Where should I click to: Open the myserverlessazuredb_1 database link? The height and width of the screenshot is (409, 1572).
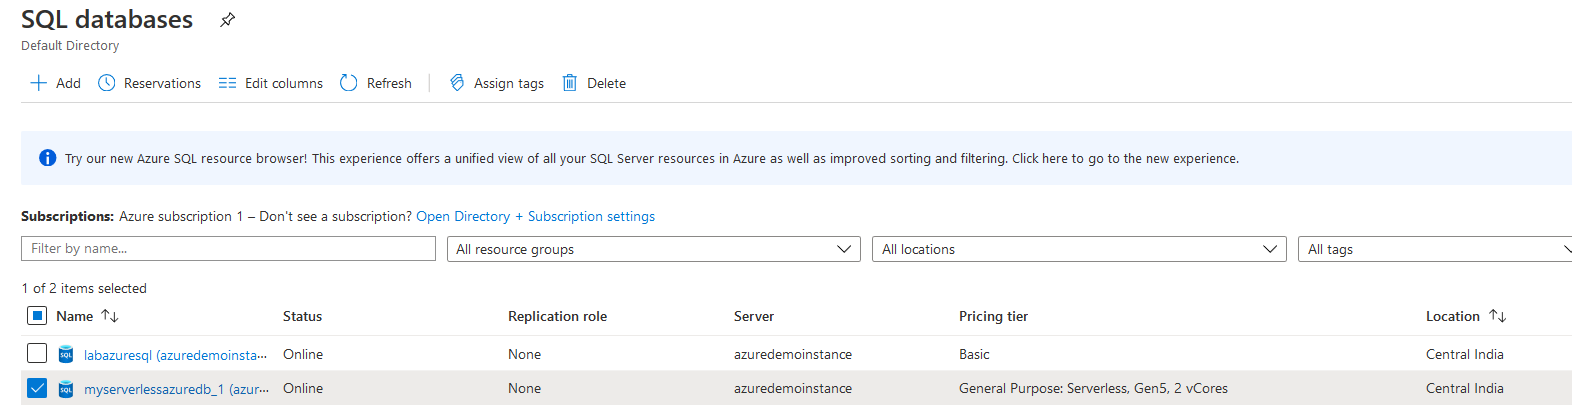(x=175, y=389)
